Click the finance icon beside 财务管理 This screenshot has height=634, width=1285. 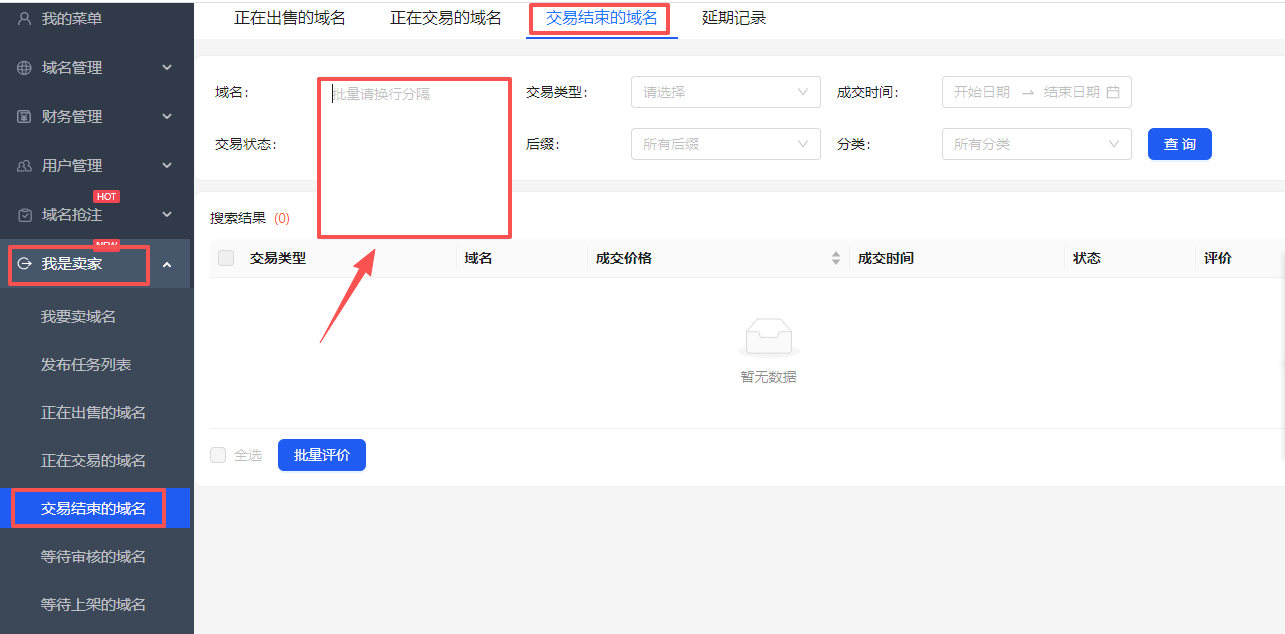[25, 117]
